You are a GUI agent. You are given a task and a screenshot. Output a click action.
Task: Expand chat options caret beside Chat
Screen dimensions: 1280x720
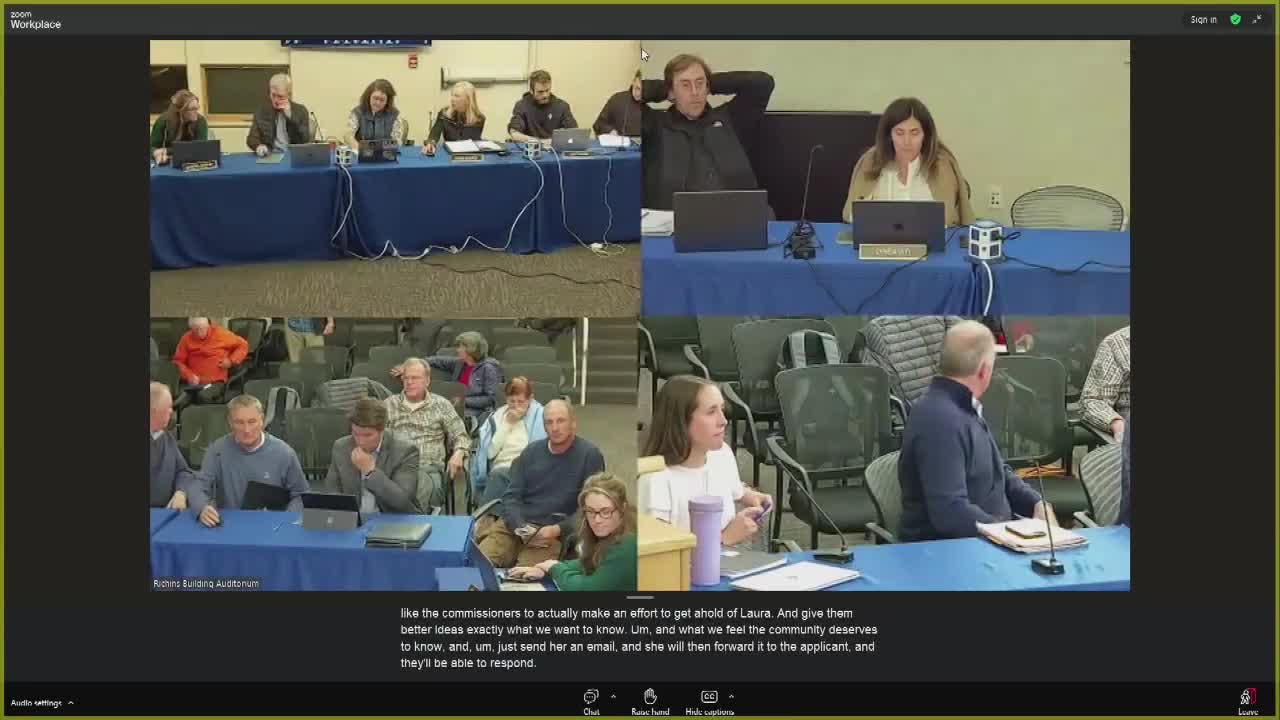613,696
